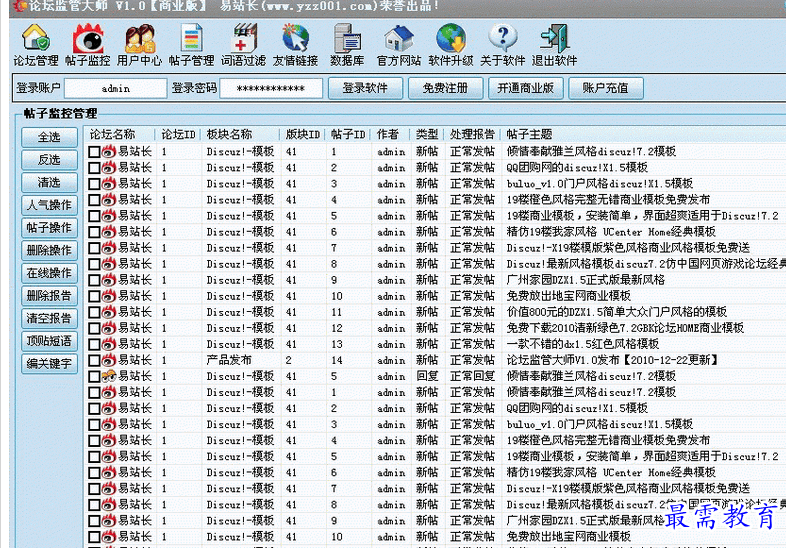786x548 pixels.
Task: Open 词语过滤 toolbar icon
Action: tap(244, 45)
